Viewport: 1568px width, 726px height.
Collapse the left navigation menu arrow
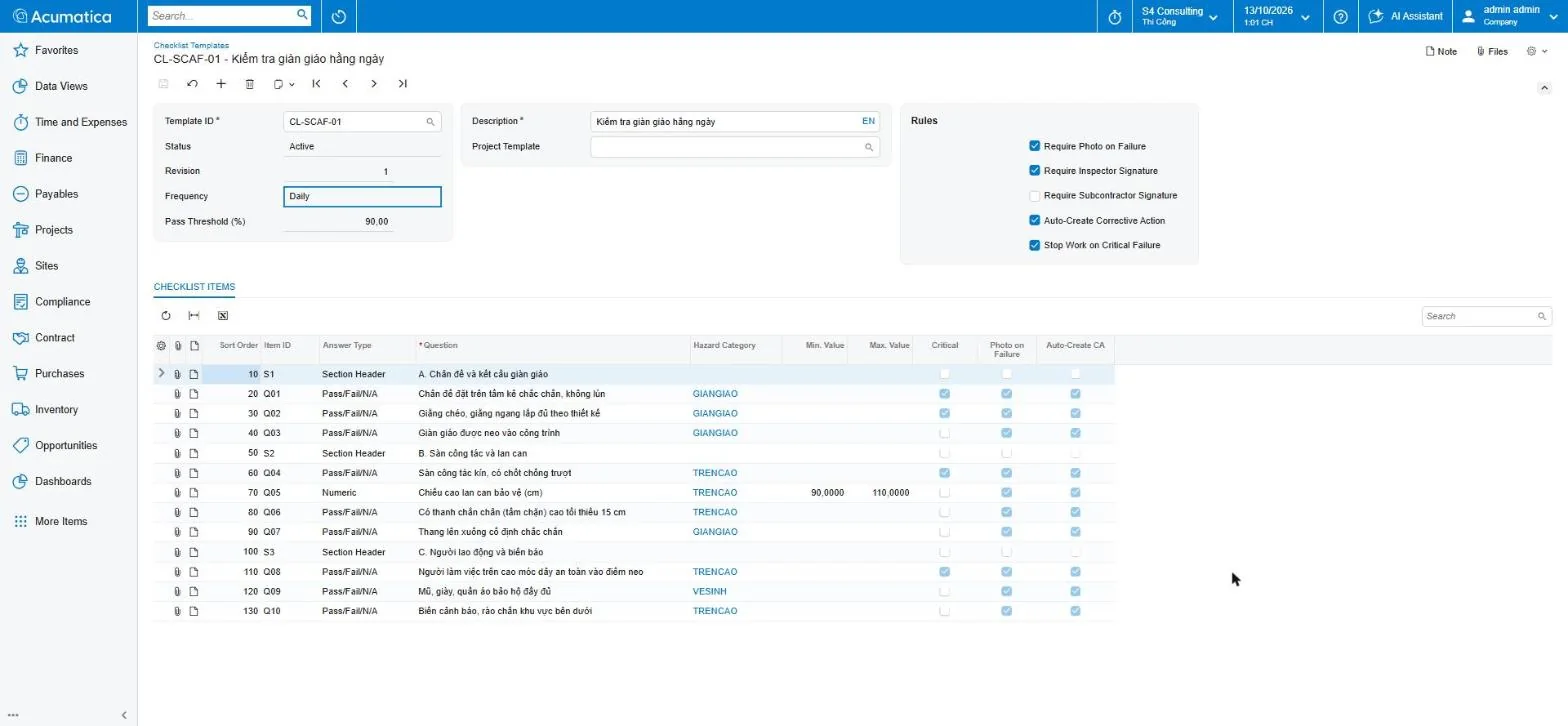(124, 715)
